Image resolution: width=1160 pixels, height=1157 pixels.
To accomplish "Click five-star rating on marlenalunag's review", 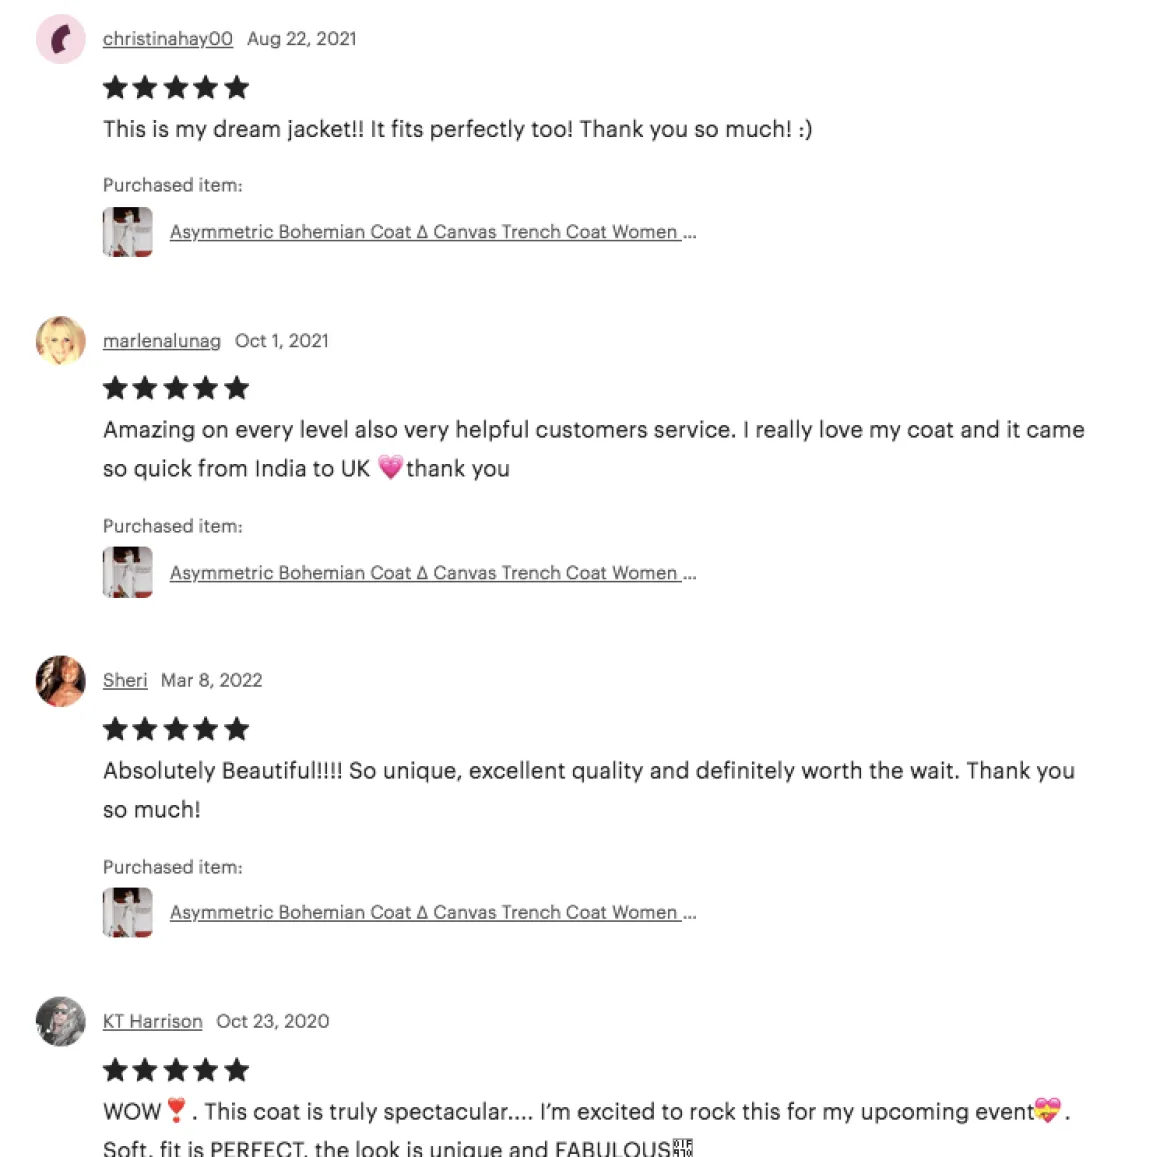I will tap(176, 388).
